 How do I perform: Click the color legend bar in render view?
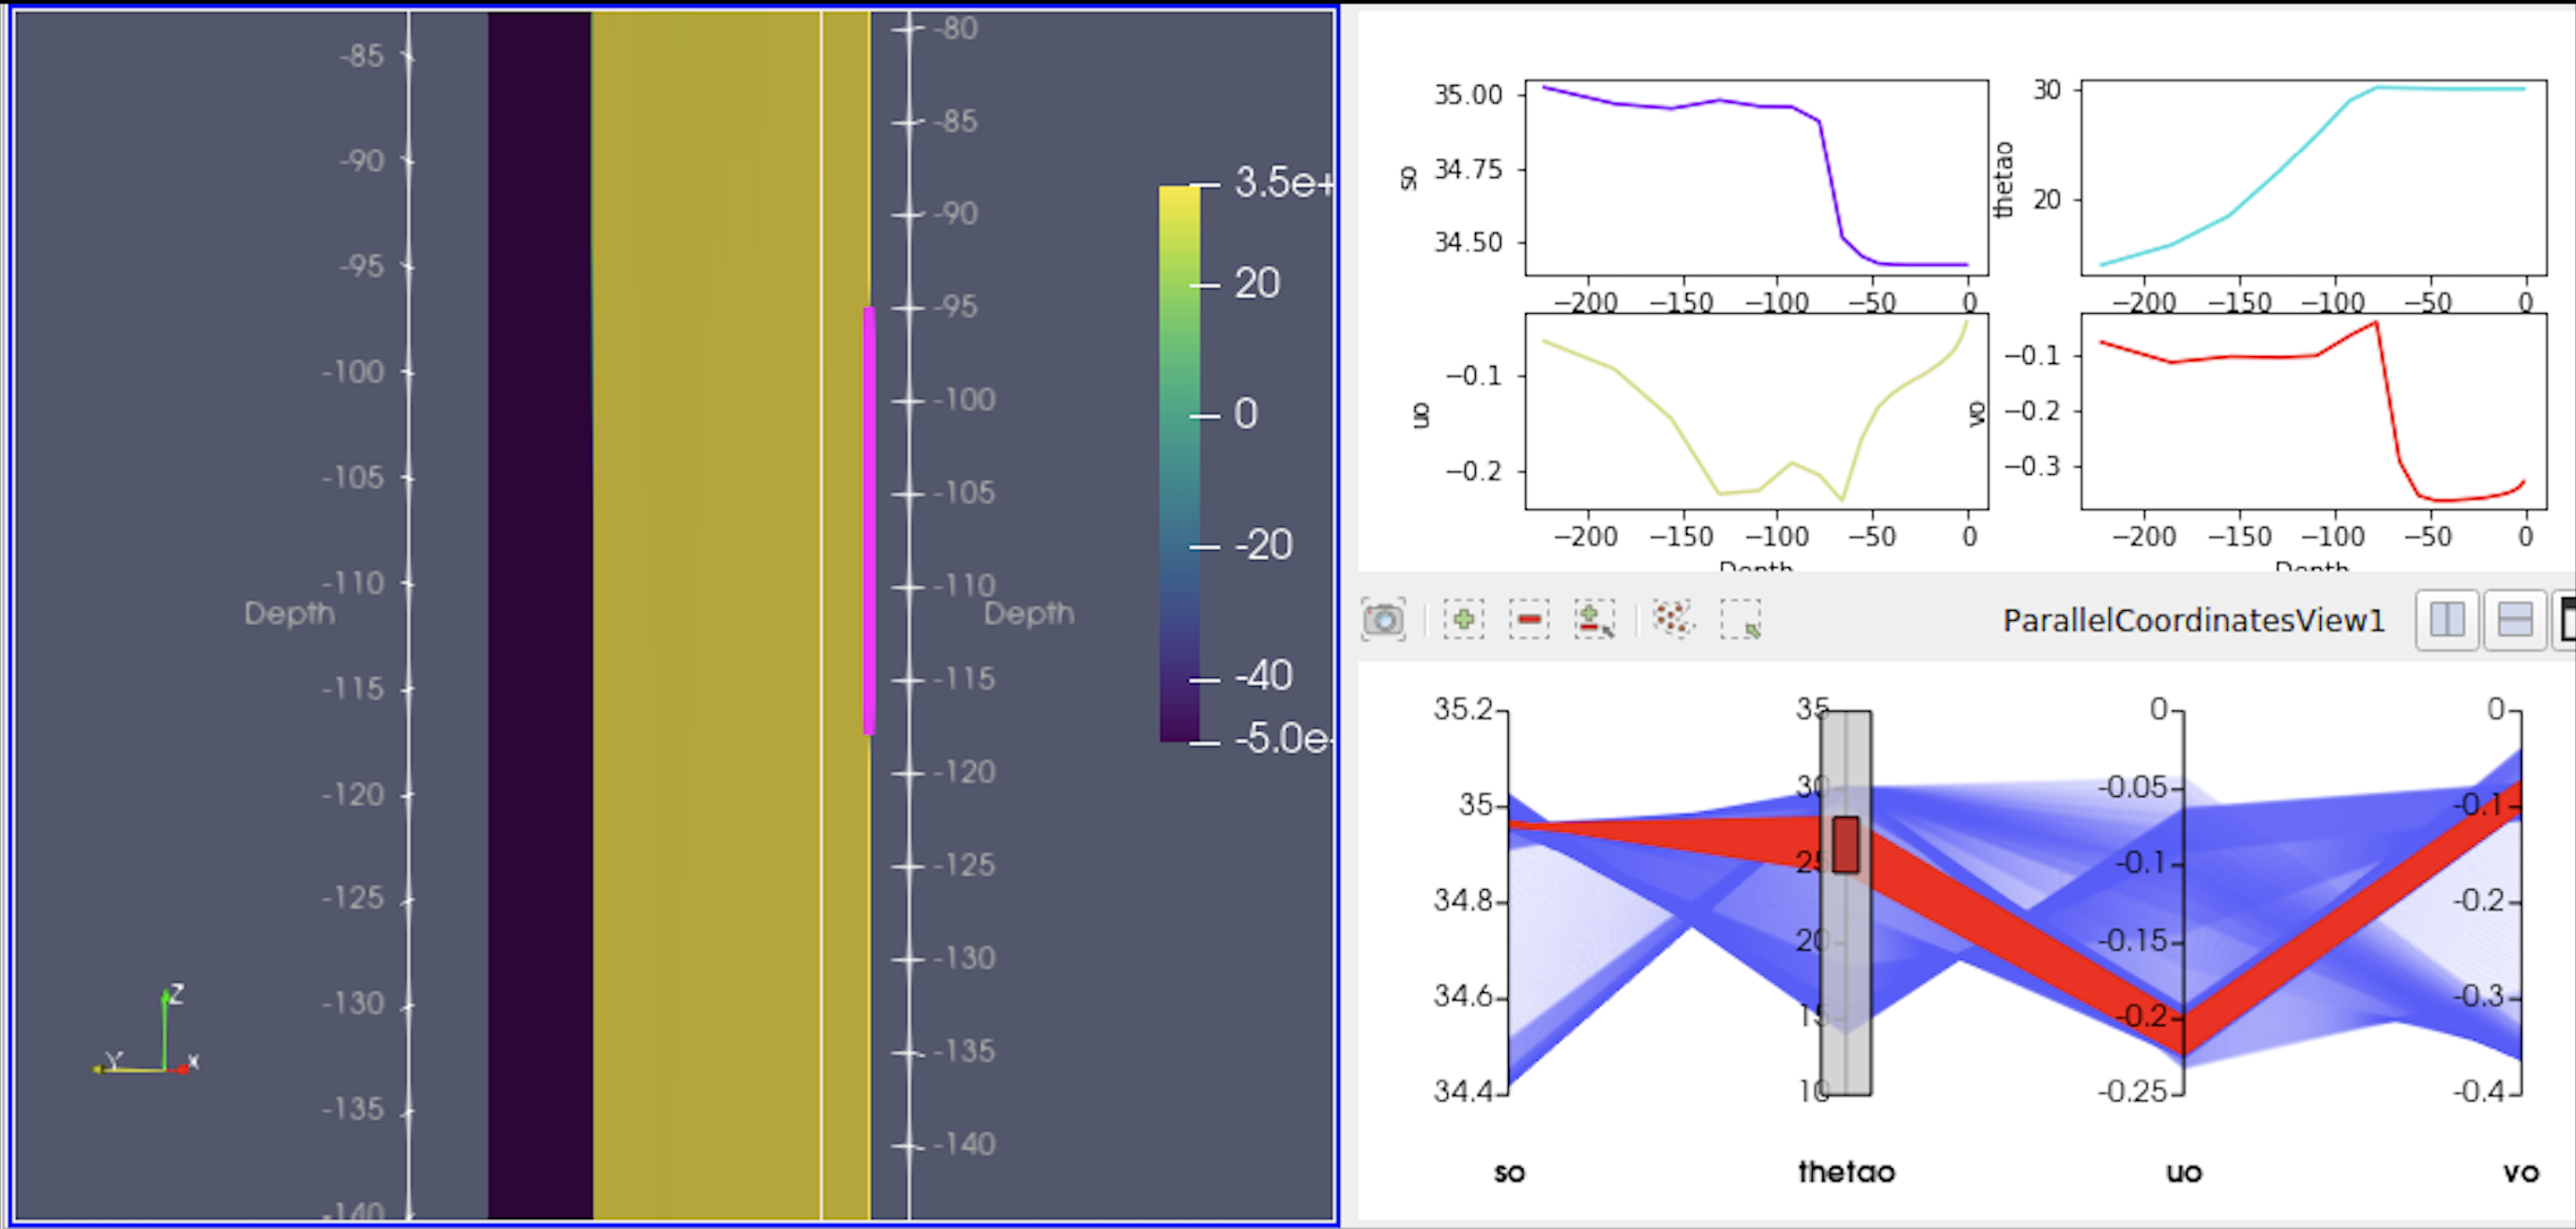[1179, 463]
